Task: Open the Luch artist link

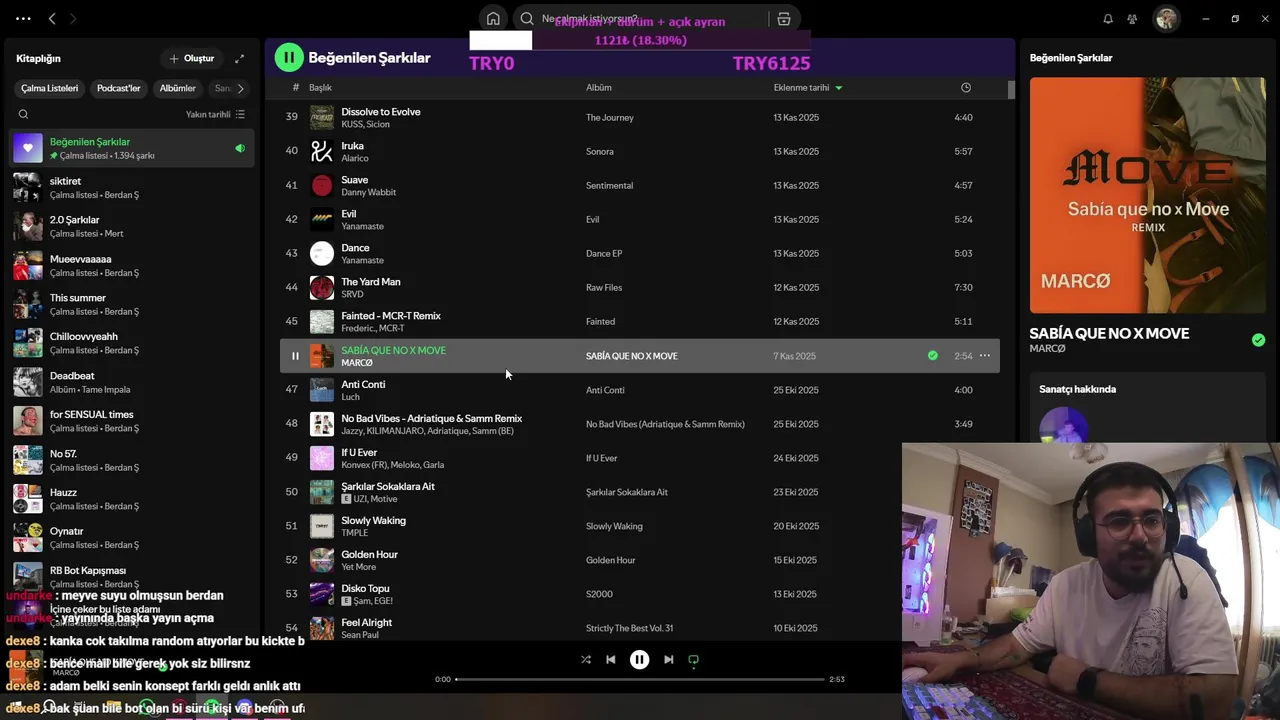Action: tap(350, 397)
